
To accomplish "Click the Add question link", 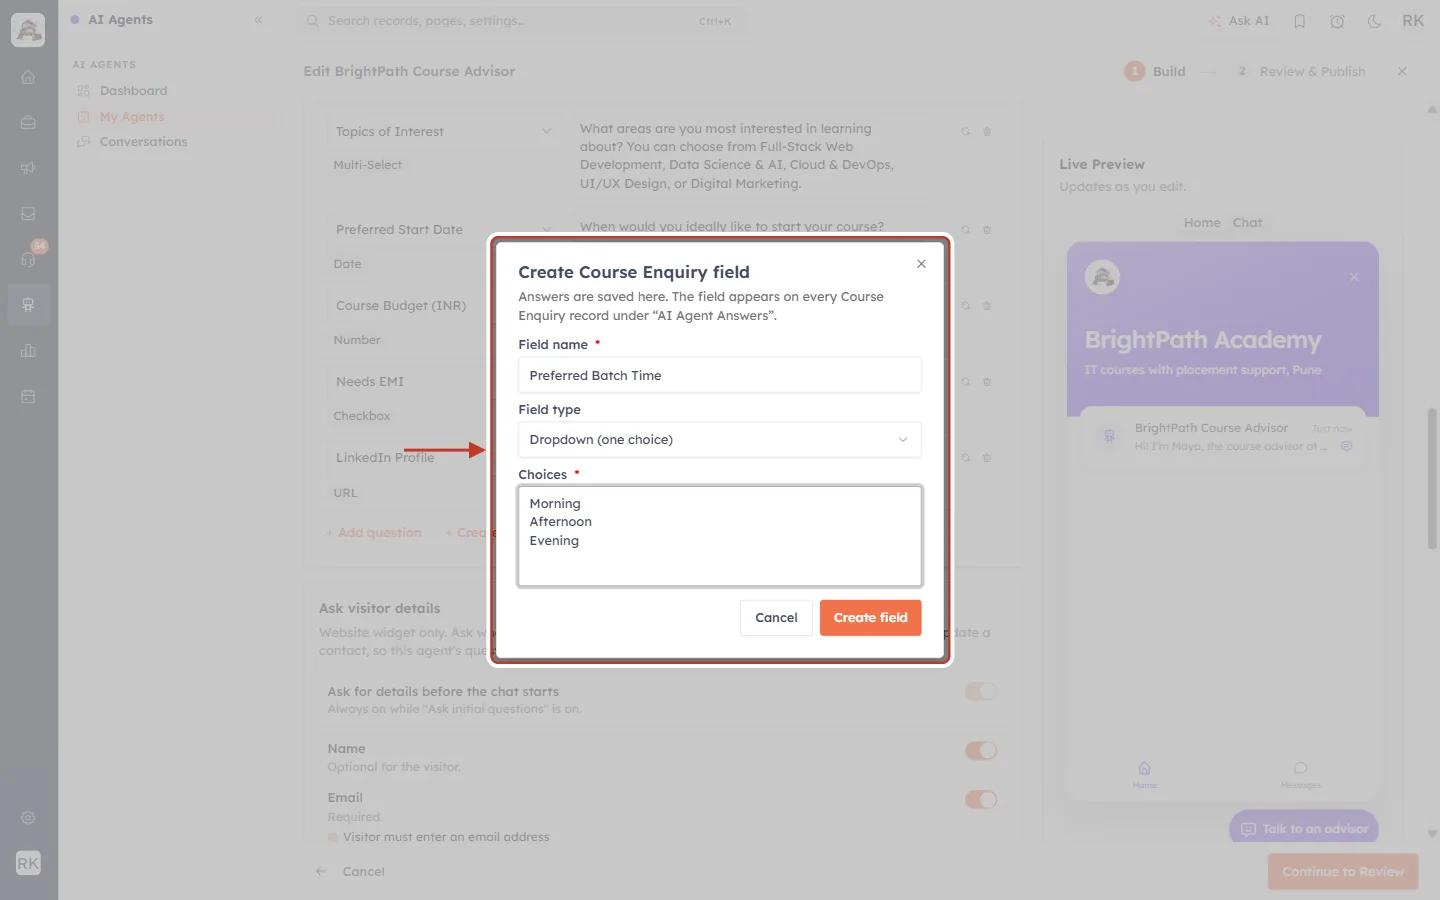I will (374, 533).
